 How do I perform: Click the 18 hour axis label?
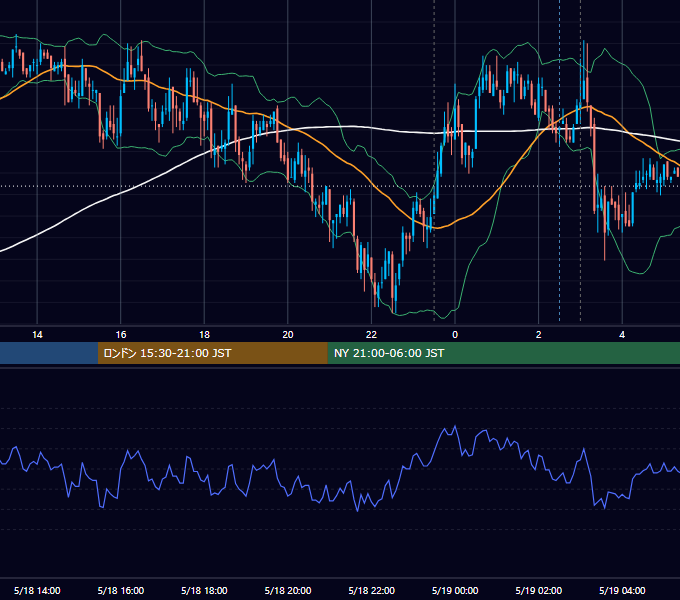[204, 335]
